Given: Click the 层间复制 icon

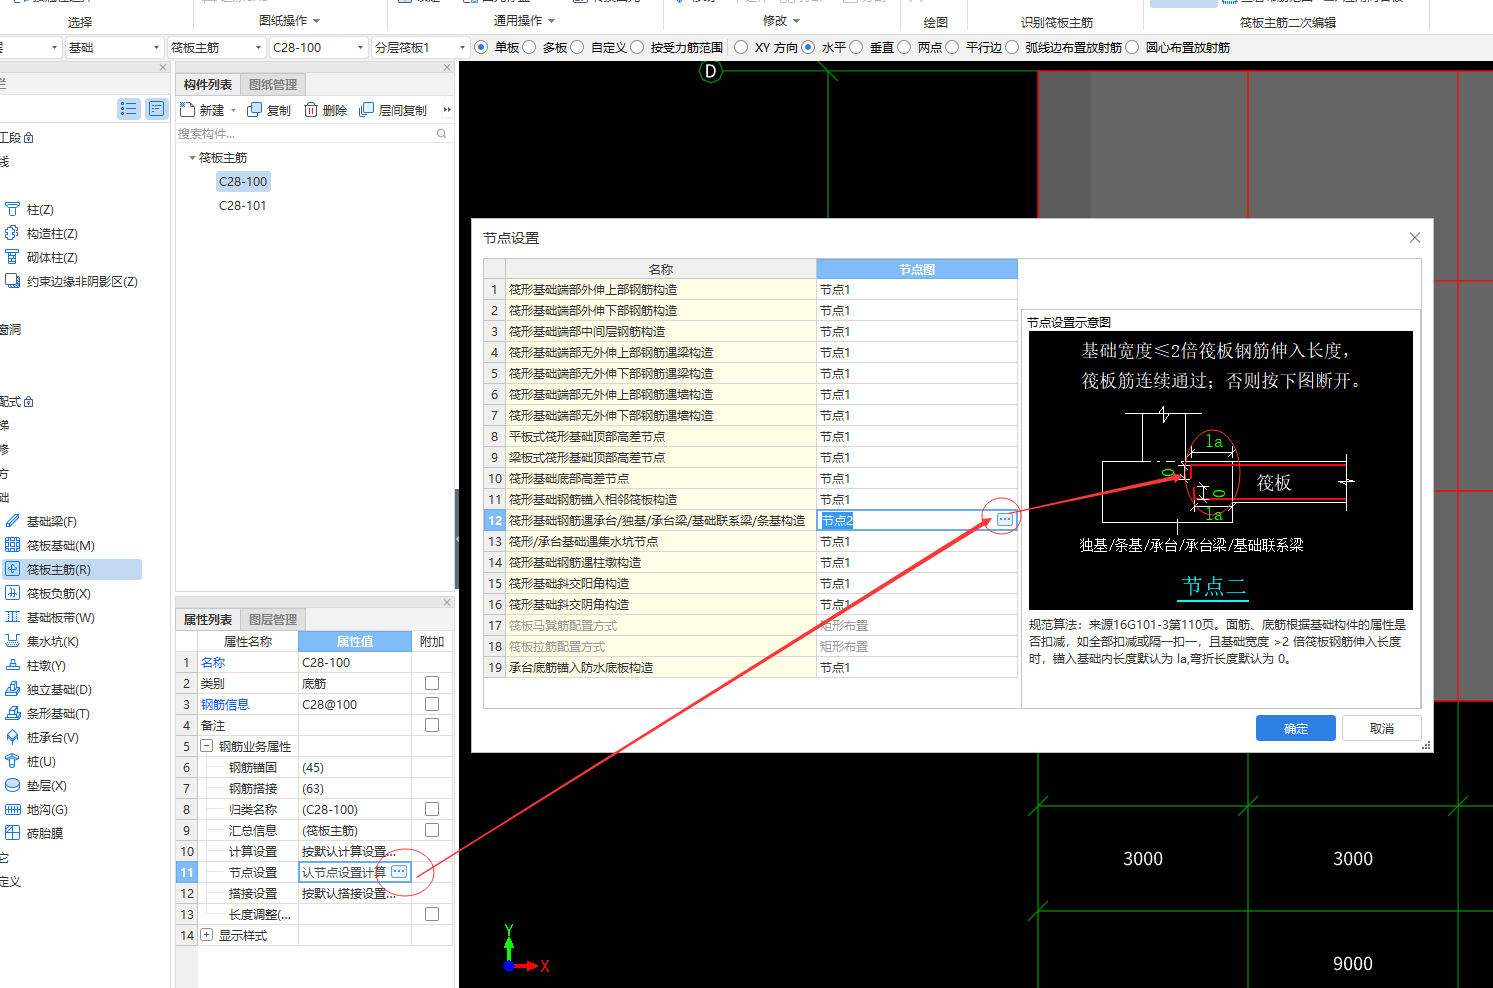Looking at the screenshot, I should [366, 109].
